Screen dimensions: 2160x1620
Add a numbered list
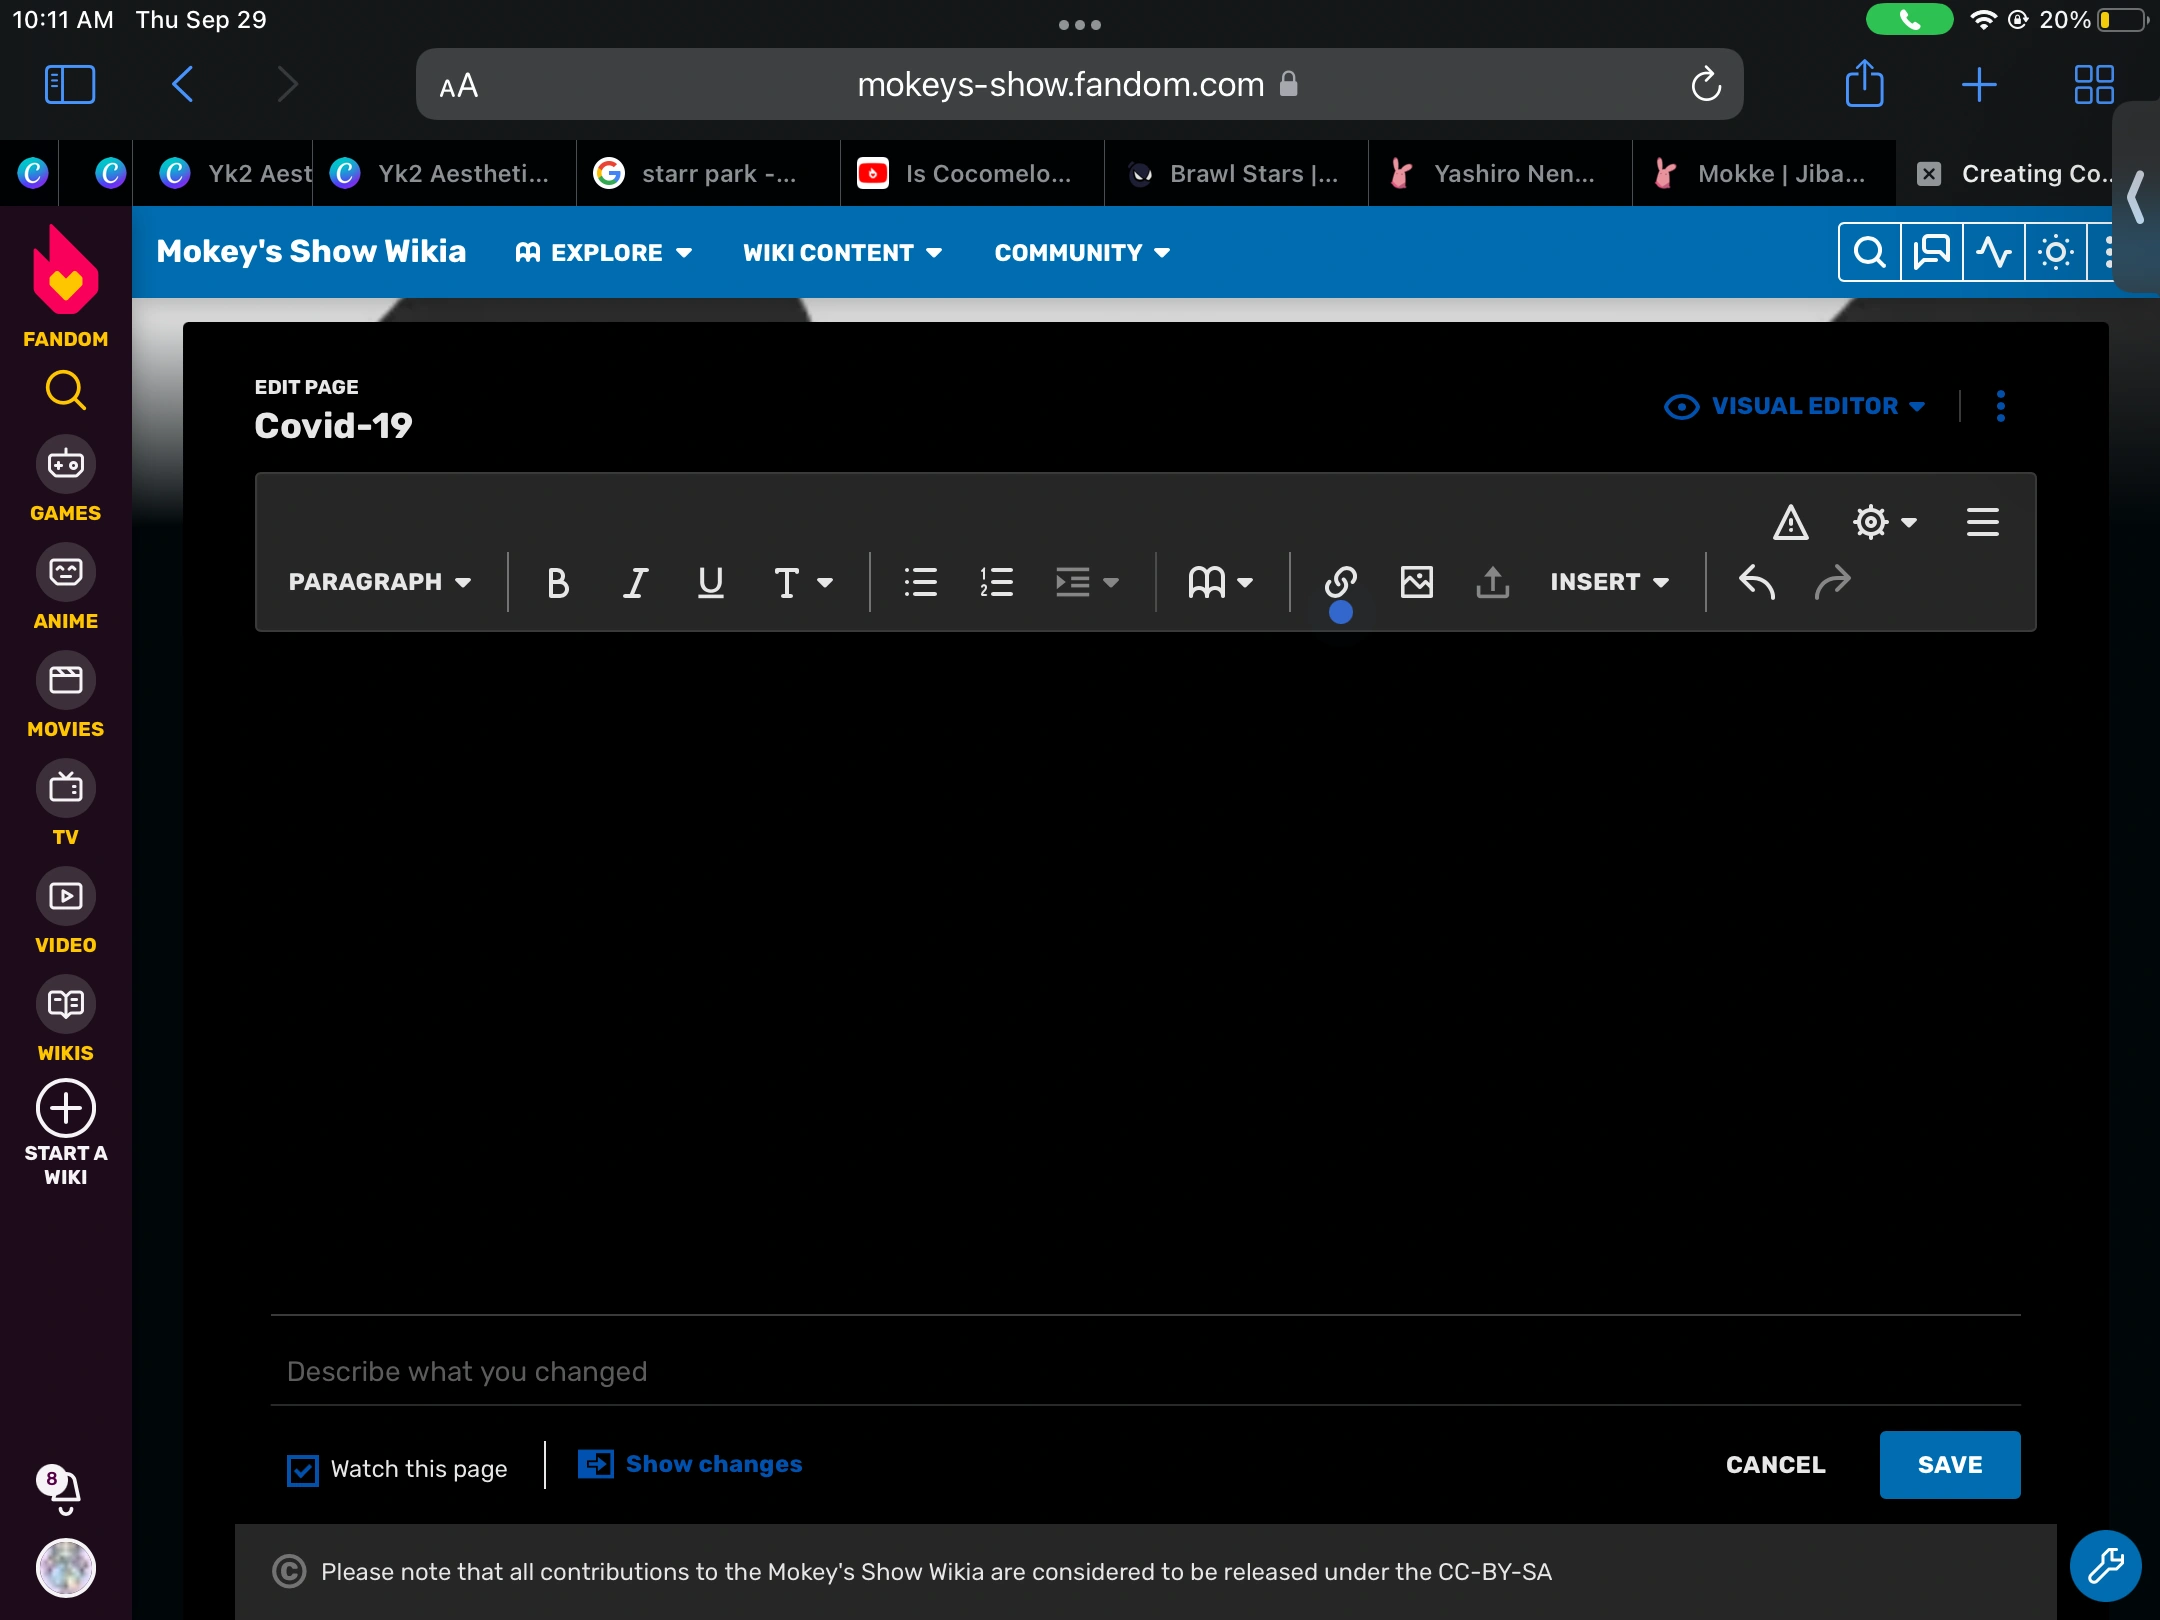click(996, 582)
